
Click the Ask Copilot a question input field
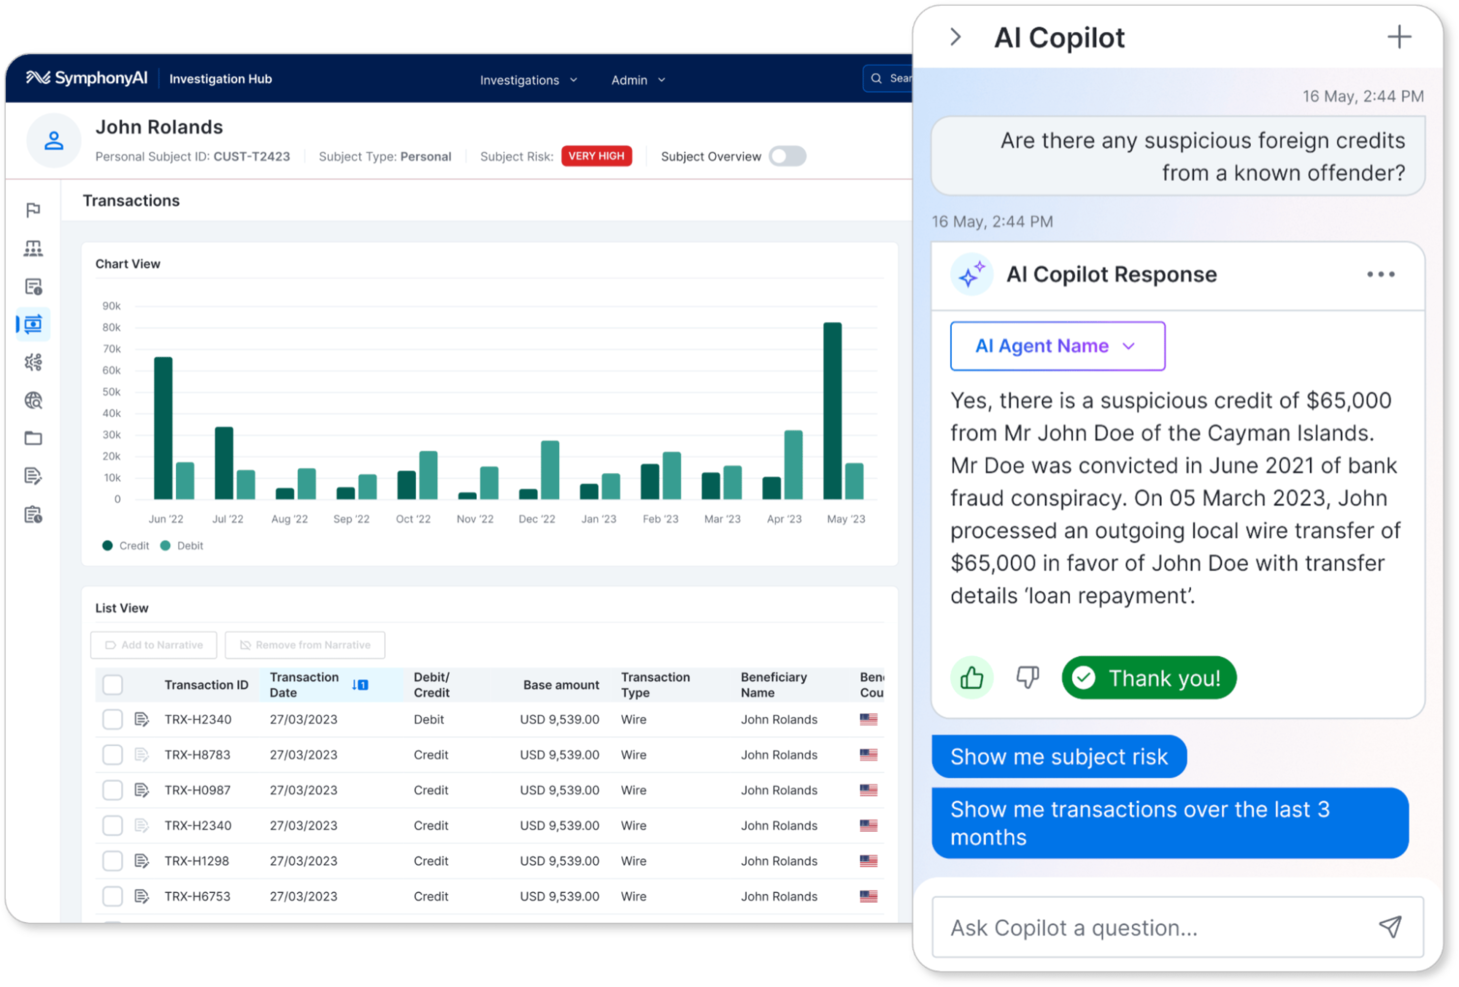1120,927
